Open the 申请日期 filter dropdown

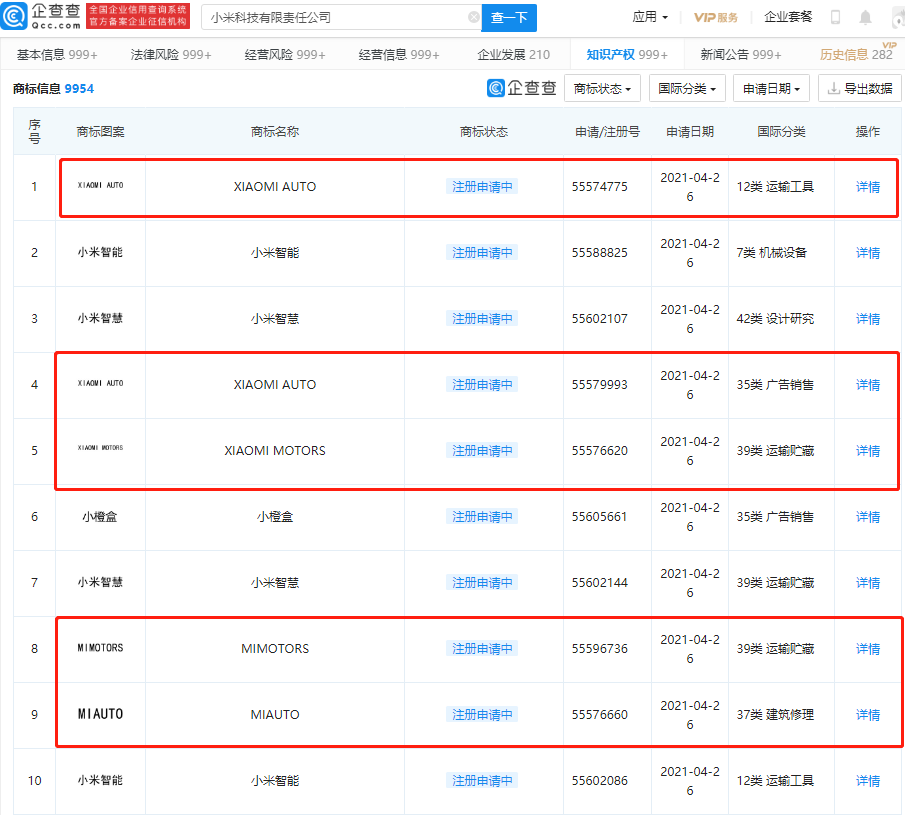[771, 88]
